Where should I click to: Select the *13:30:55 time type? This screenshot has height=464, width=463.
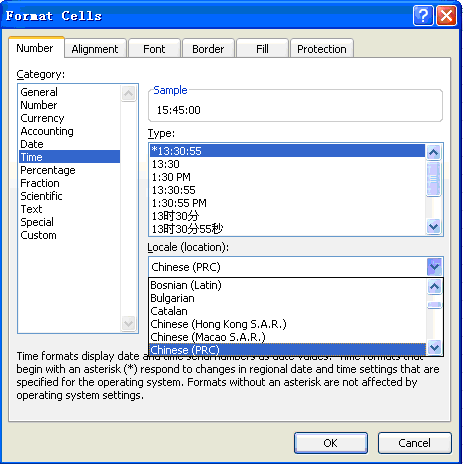click(x=287, y=151)
